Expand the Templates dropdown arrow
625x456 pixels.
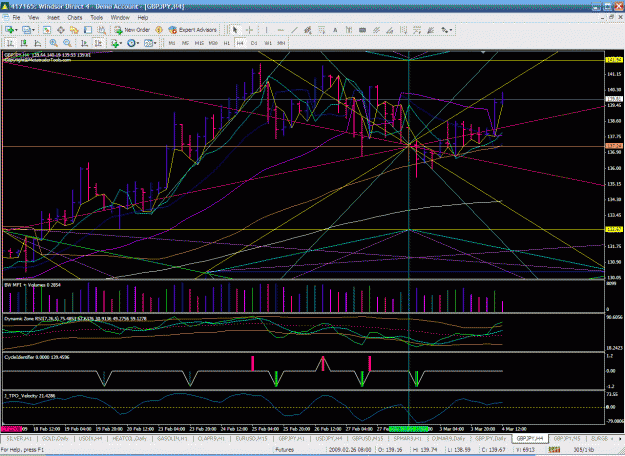pos(155,43)
